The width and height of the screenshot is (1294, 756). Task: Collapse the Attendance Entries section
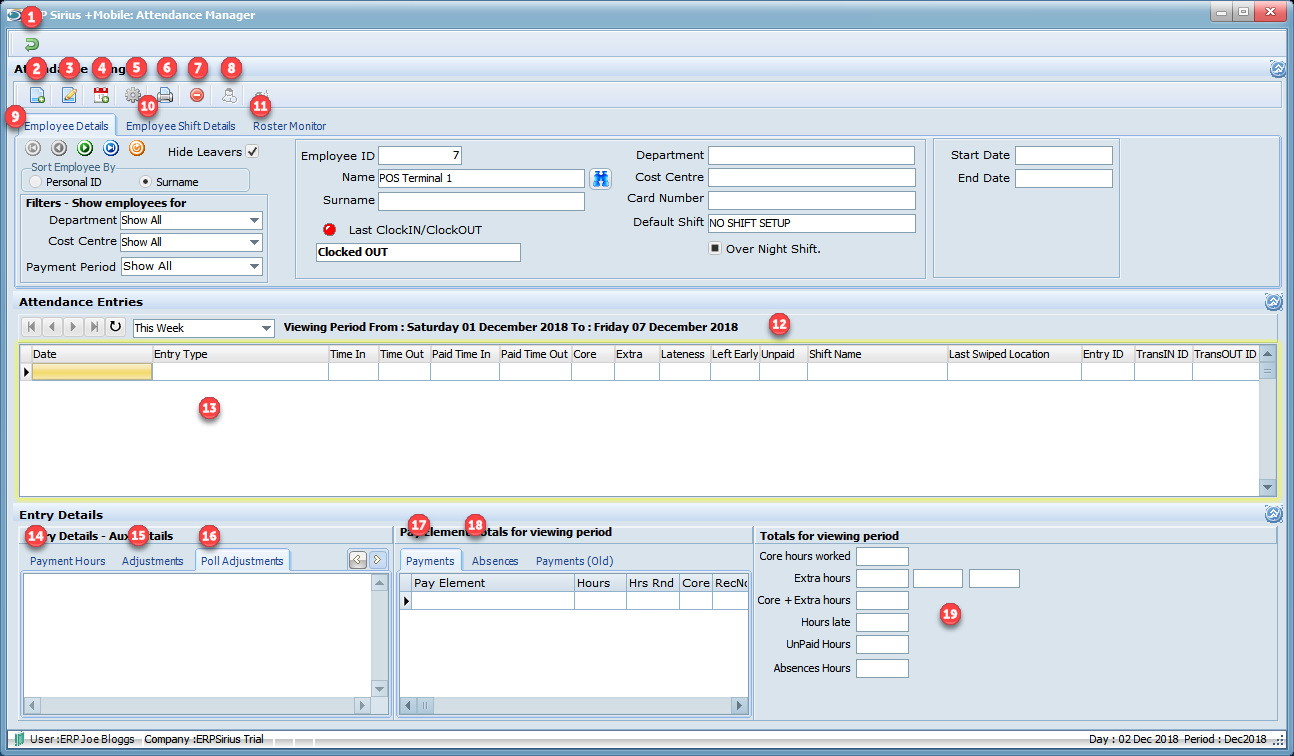pos(1274,302)
